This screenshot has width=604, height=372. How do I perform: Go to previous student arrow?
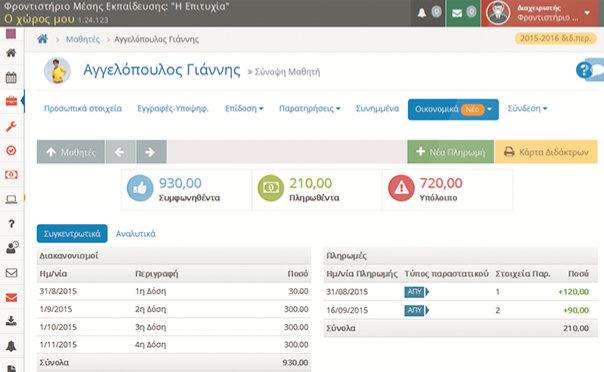point(120,152)
